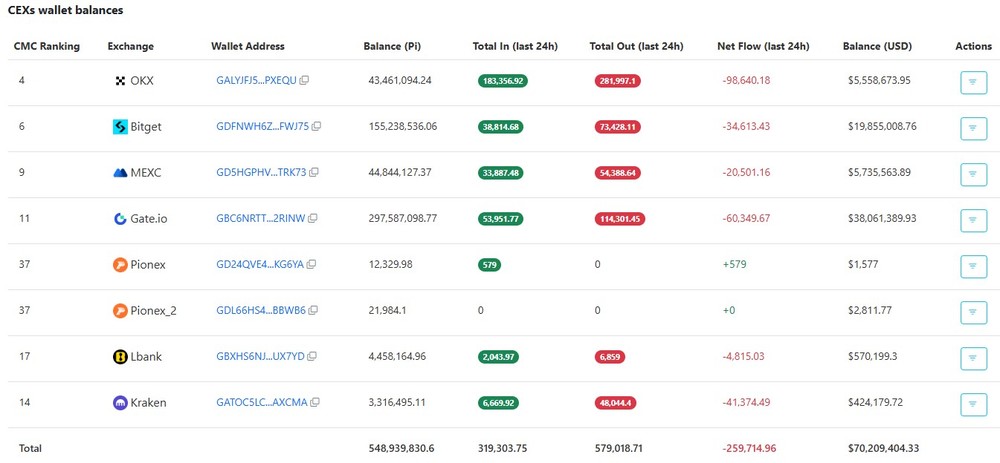Screen dimensions: 1000x463
Task: Copy the Gate.io wallet address
Action: click(312, 218)
